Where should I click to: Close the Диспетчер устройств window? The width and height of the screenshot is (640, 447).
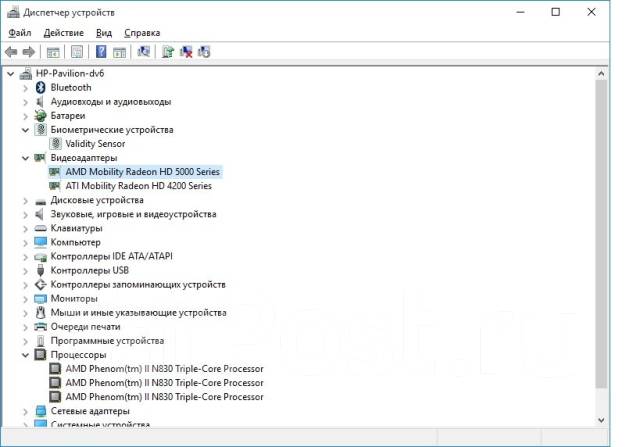click(x=591, y=12)
